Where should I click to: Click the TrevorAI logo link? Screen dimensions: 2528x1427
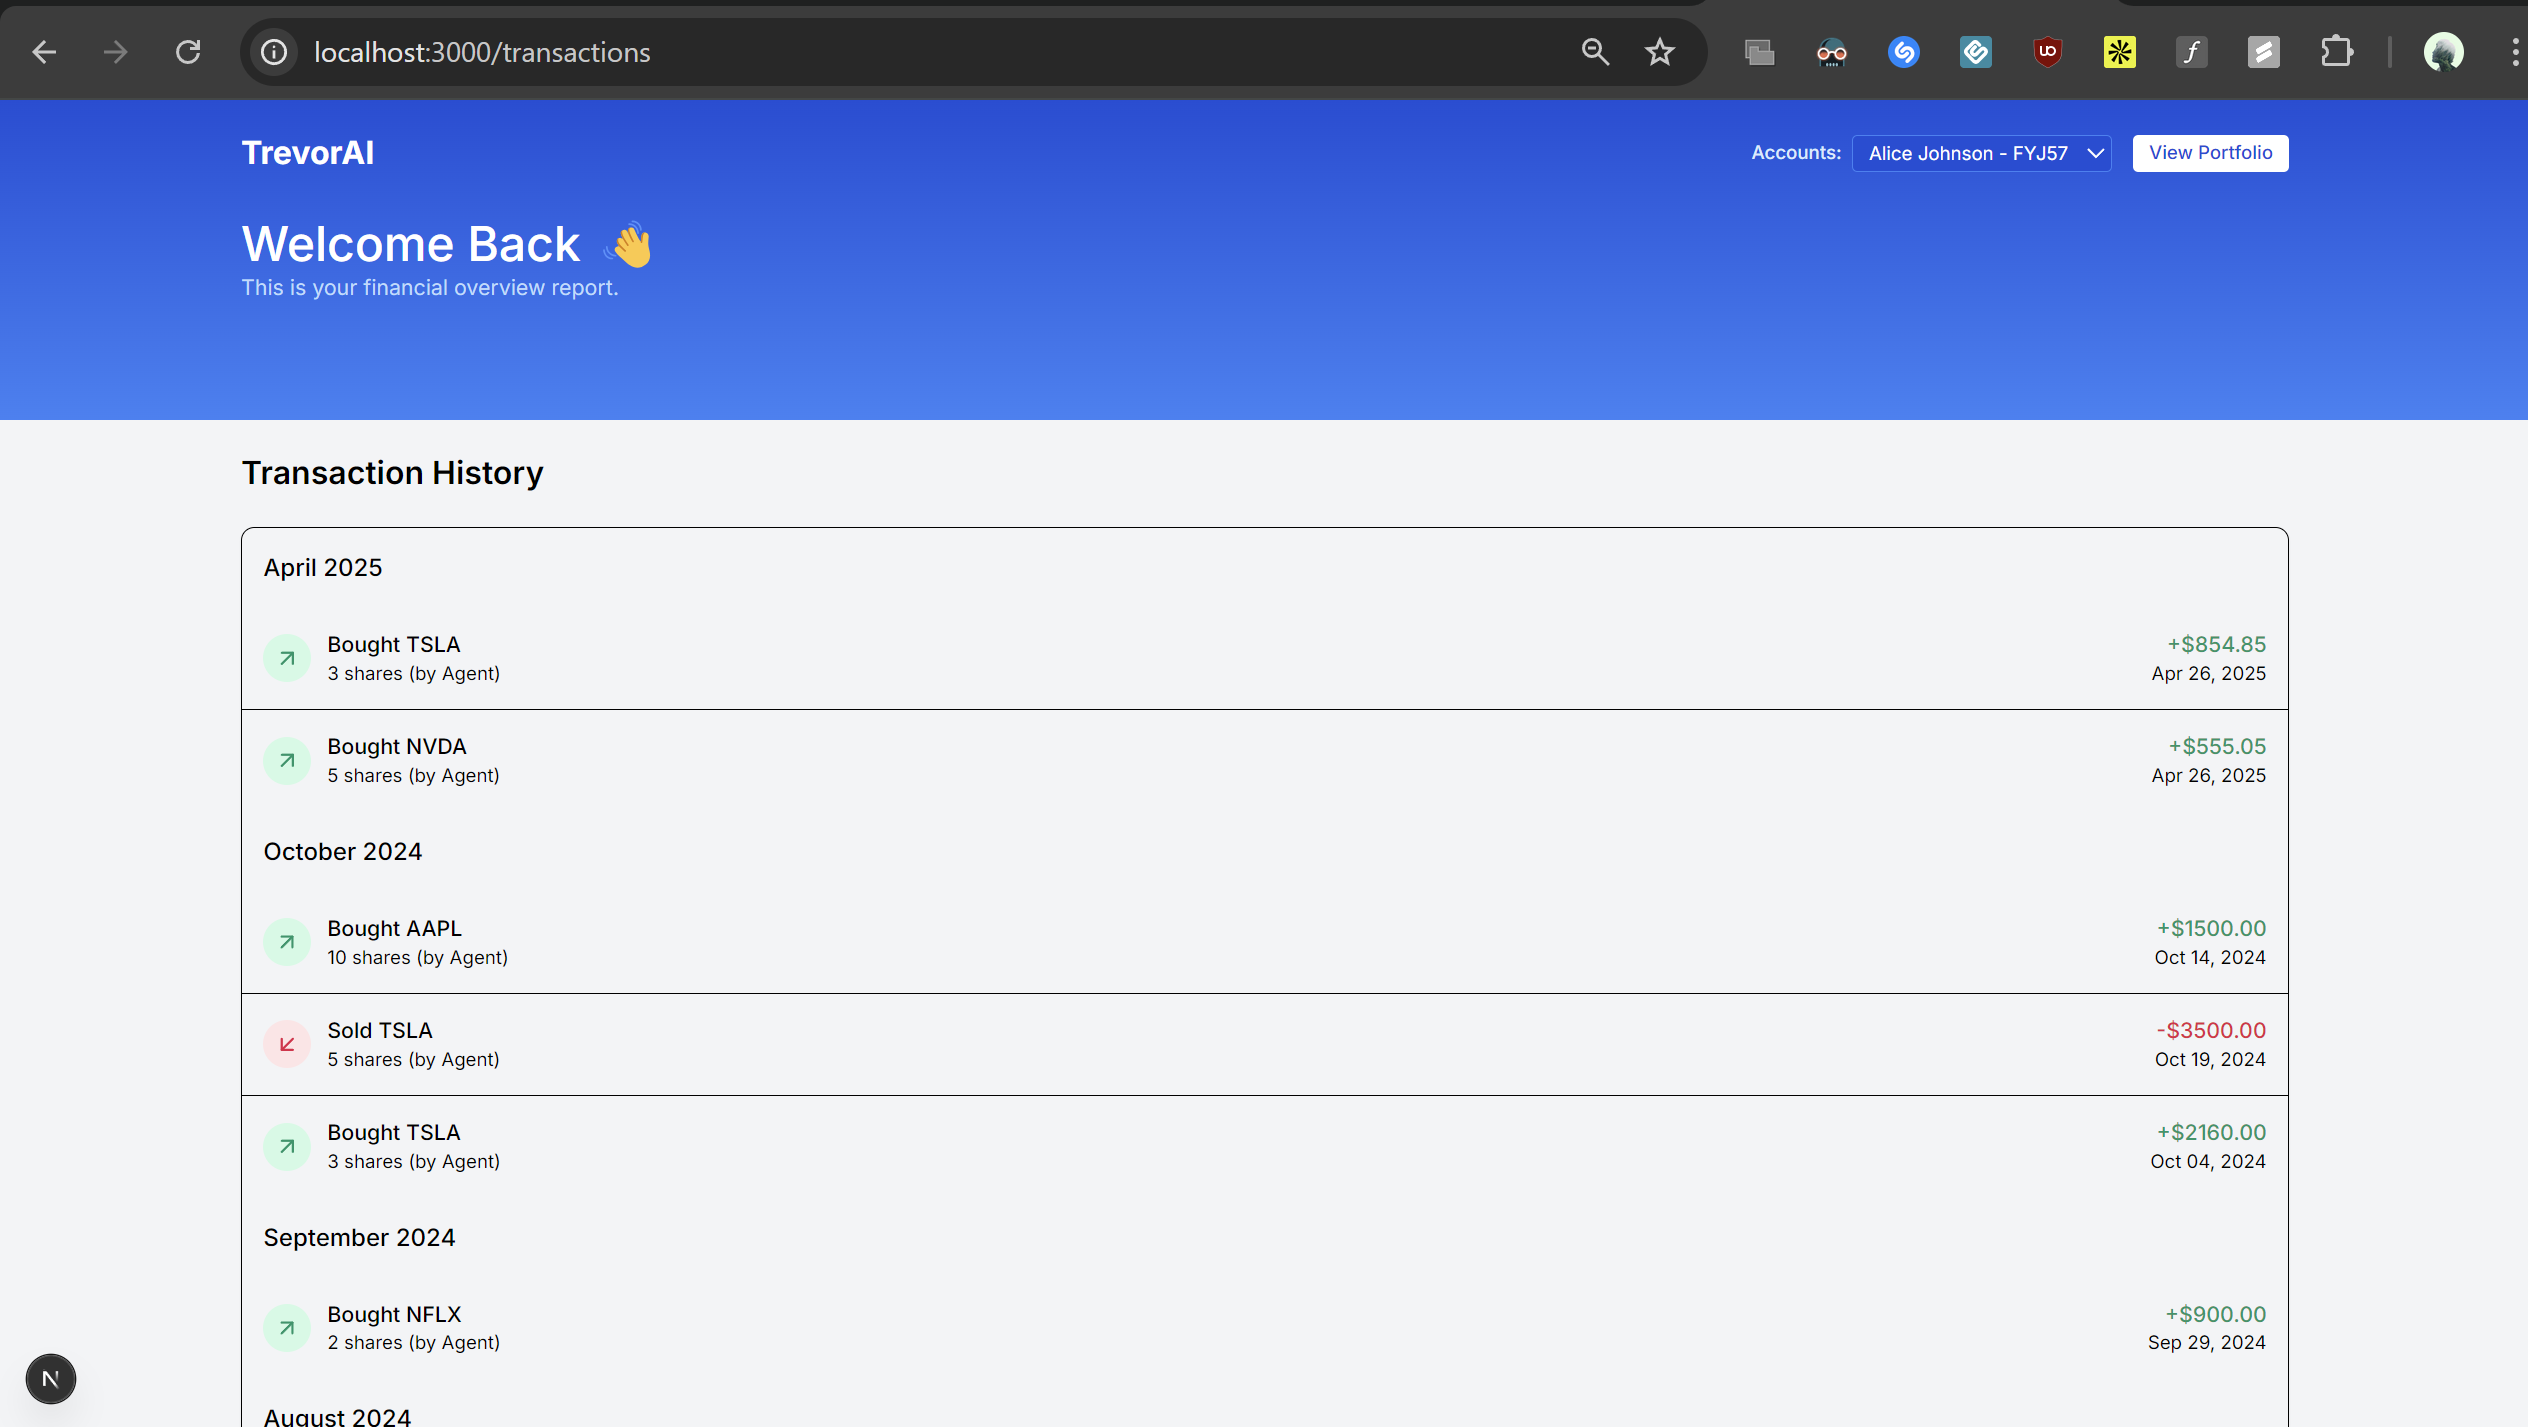[x=308, y=153]
